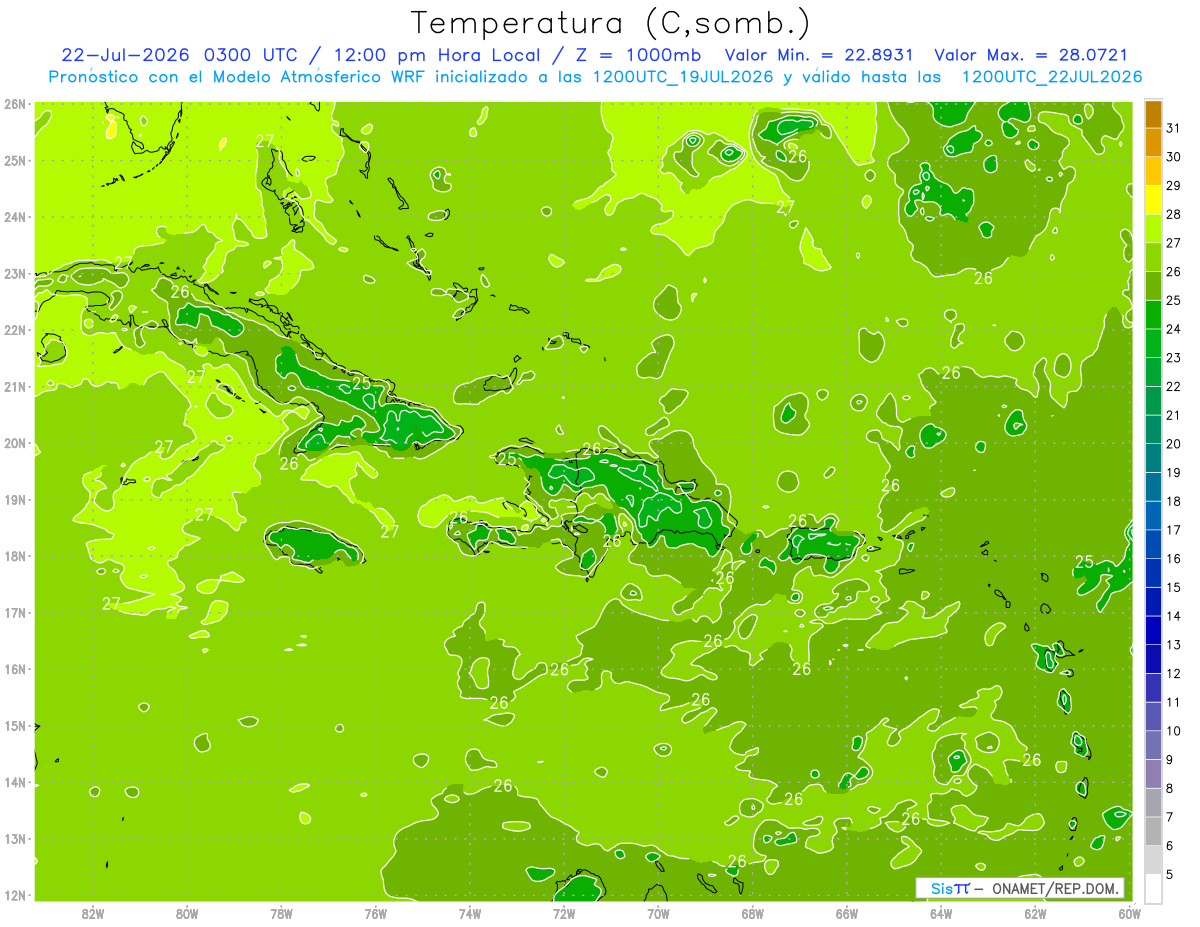
Task: Click the "6" value on color scale
Action: (x=1170, y=845)
